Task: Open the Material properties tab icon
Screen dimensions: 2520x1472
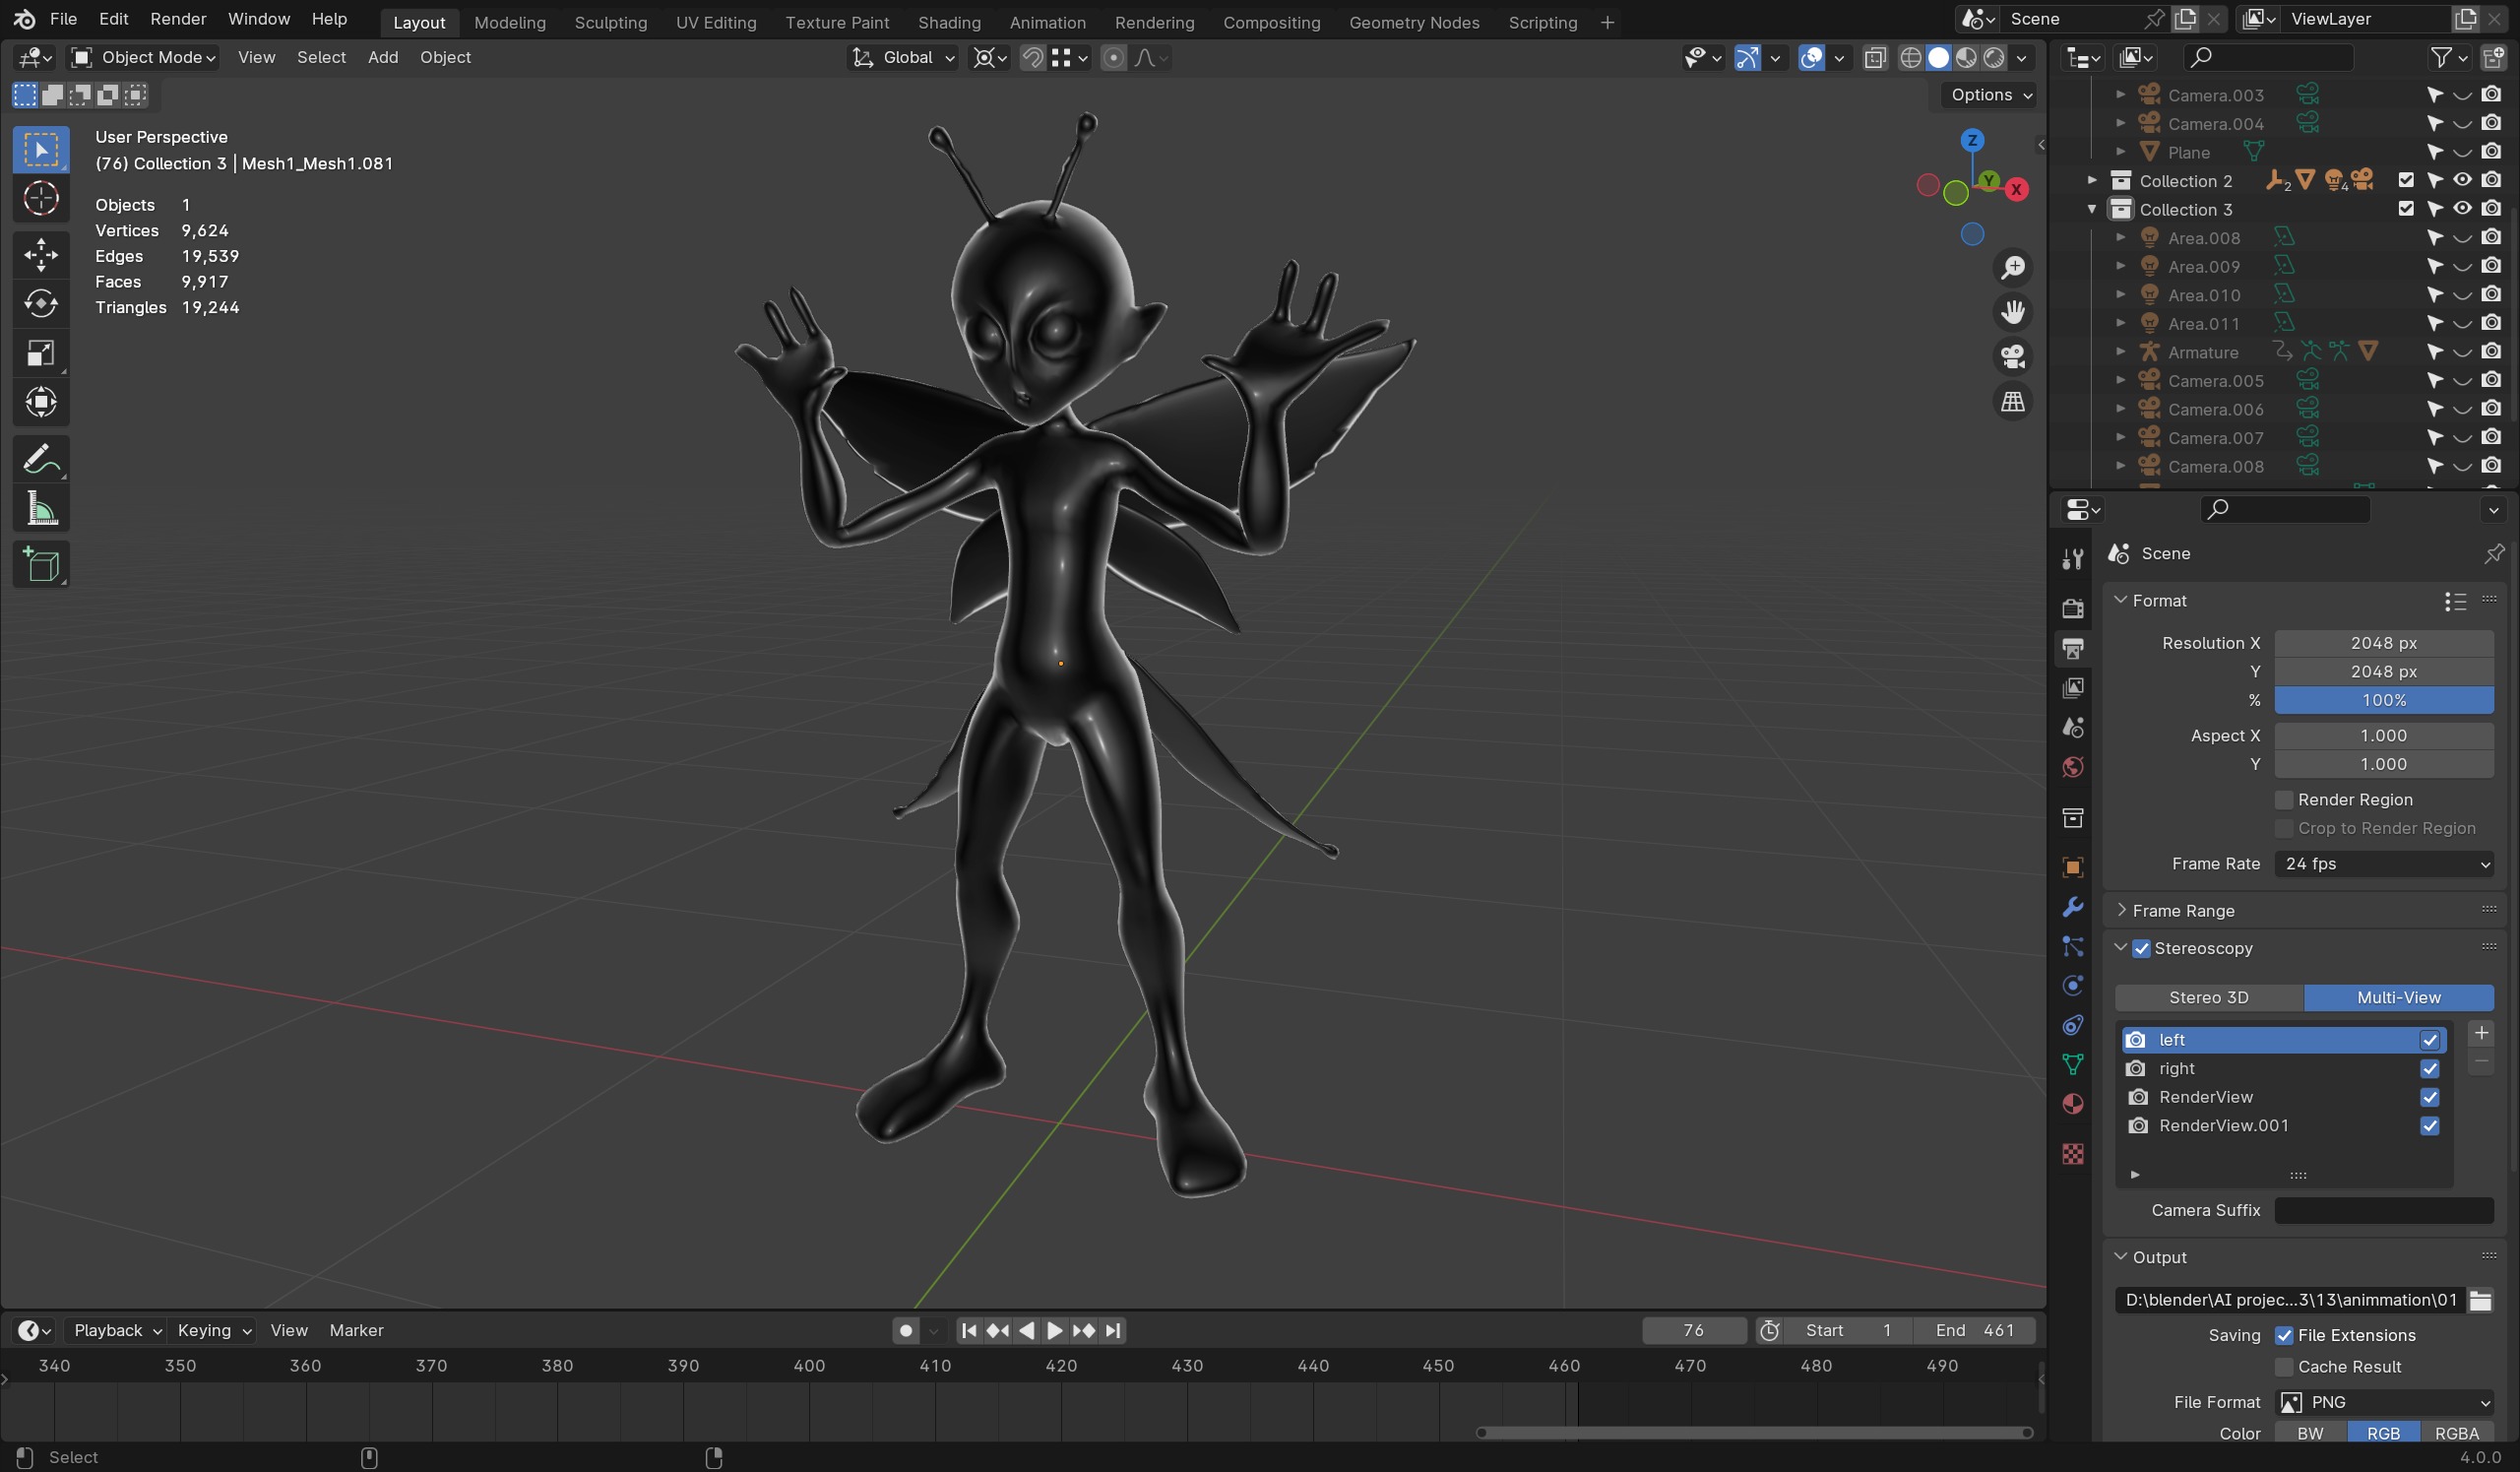Action: pyautogui.click(x=2072, y=1104)
